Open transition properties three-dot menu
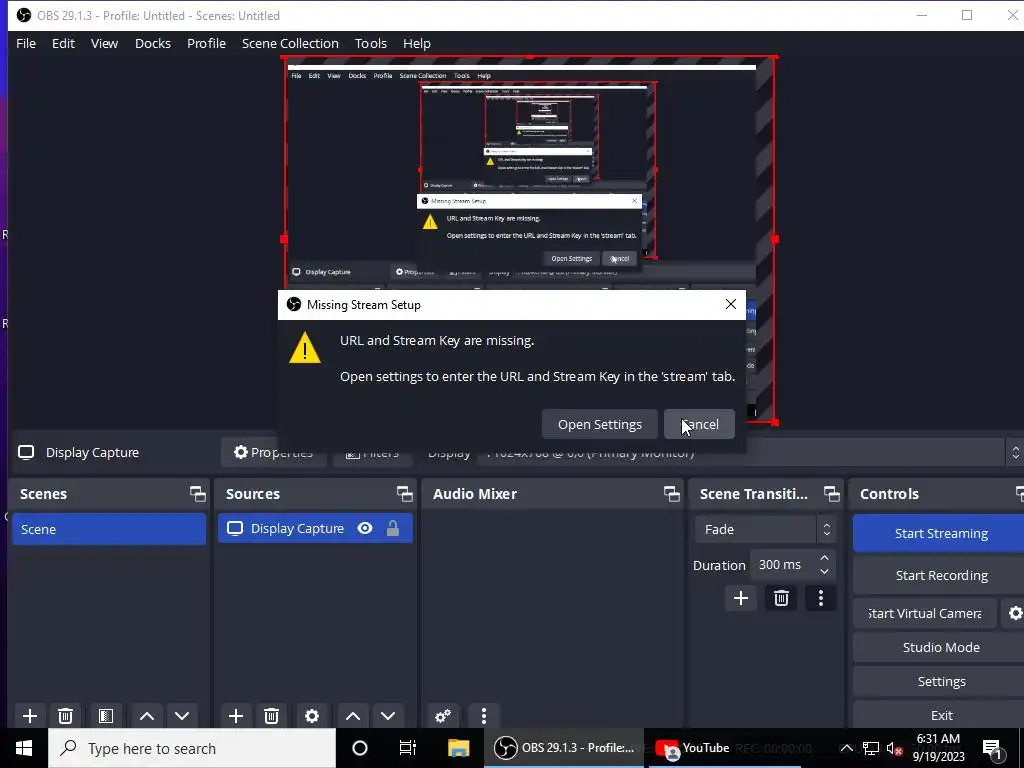The image size is (1024, 768). coord(821,598)
